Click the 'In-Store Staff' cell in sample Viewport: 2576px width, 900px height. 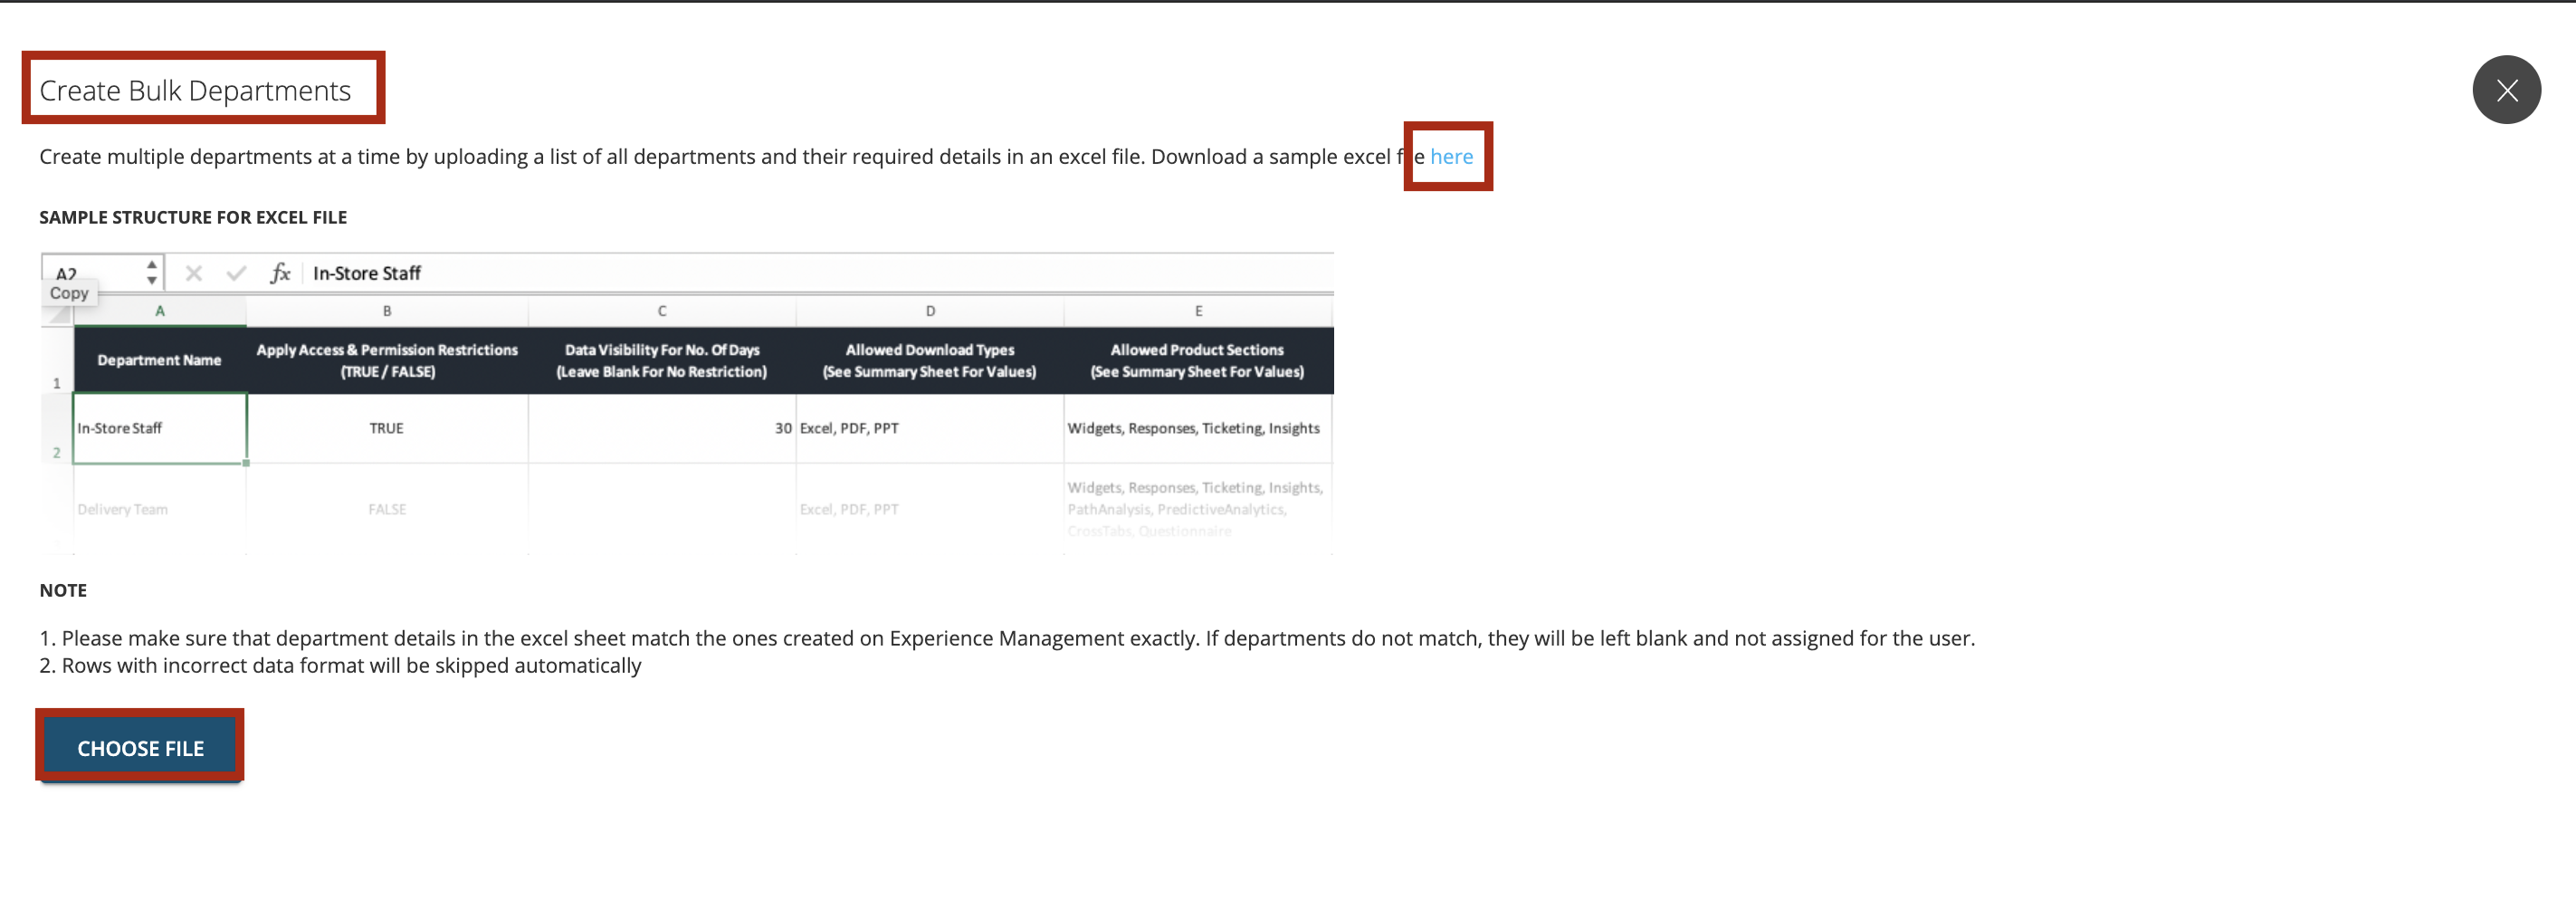pos(160,428)
